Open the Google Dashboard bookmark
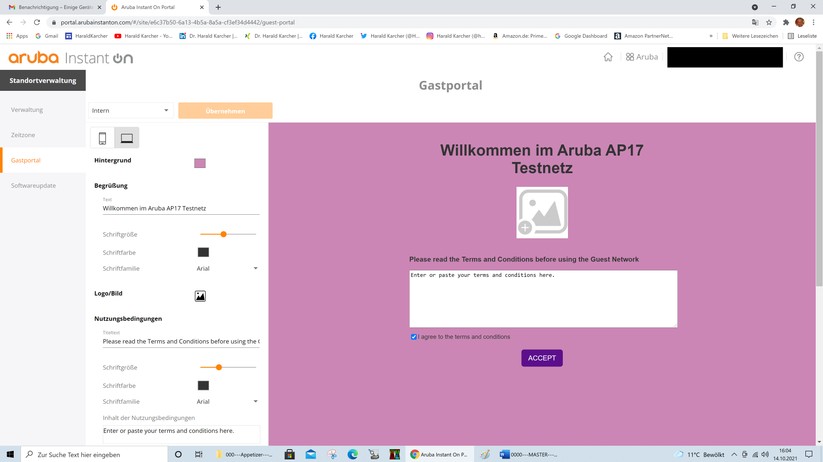823x462 pixels. (581, 36)
